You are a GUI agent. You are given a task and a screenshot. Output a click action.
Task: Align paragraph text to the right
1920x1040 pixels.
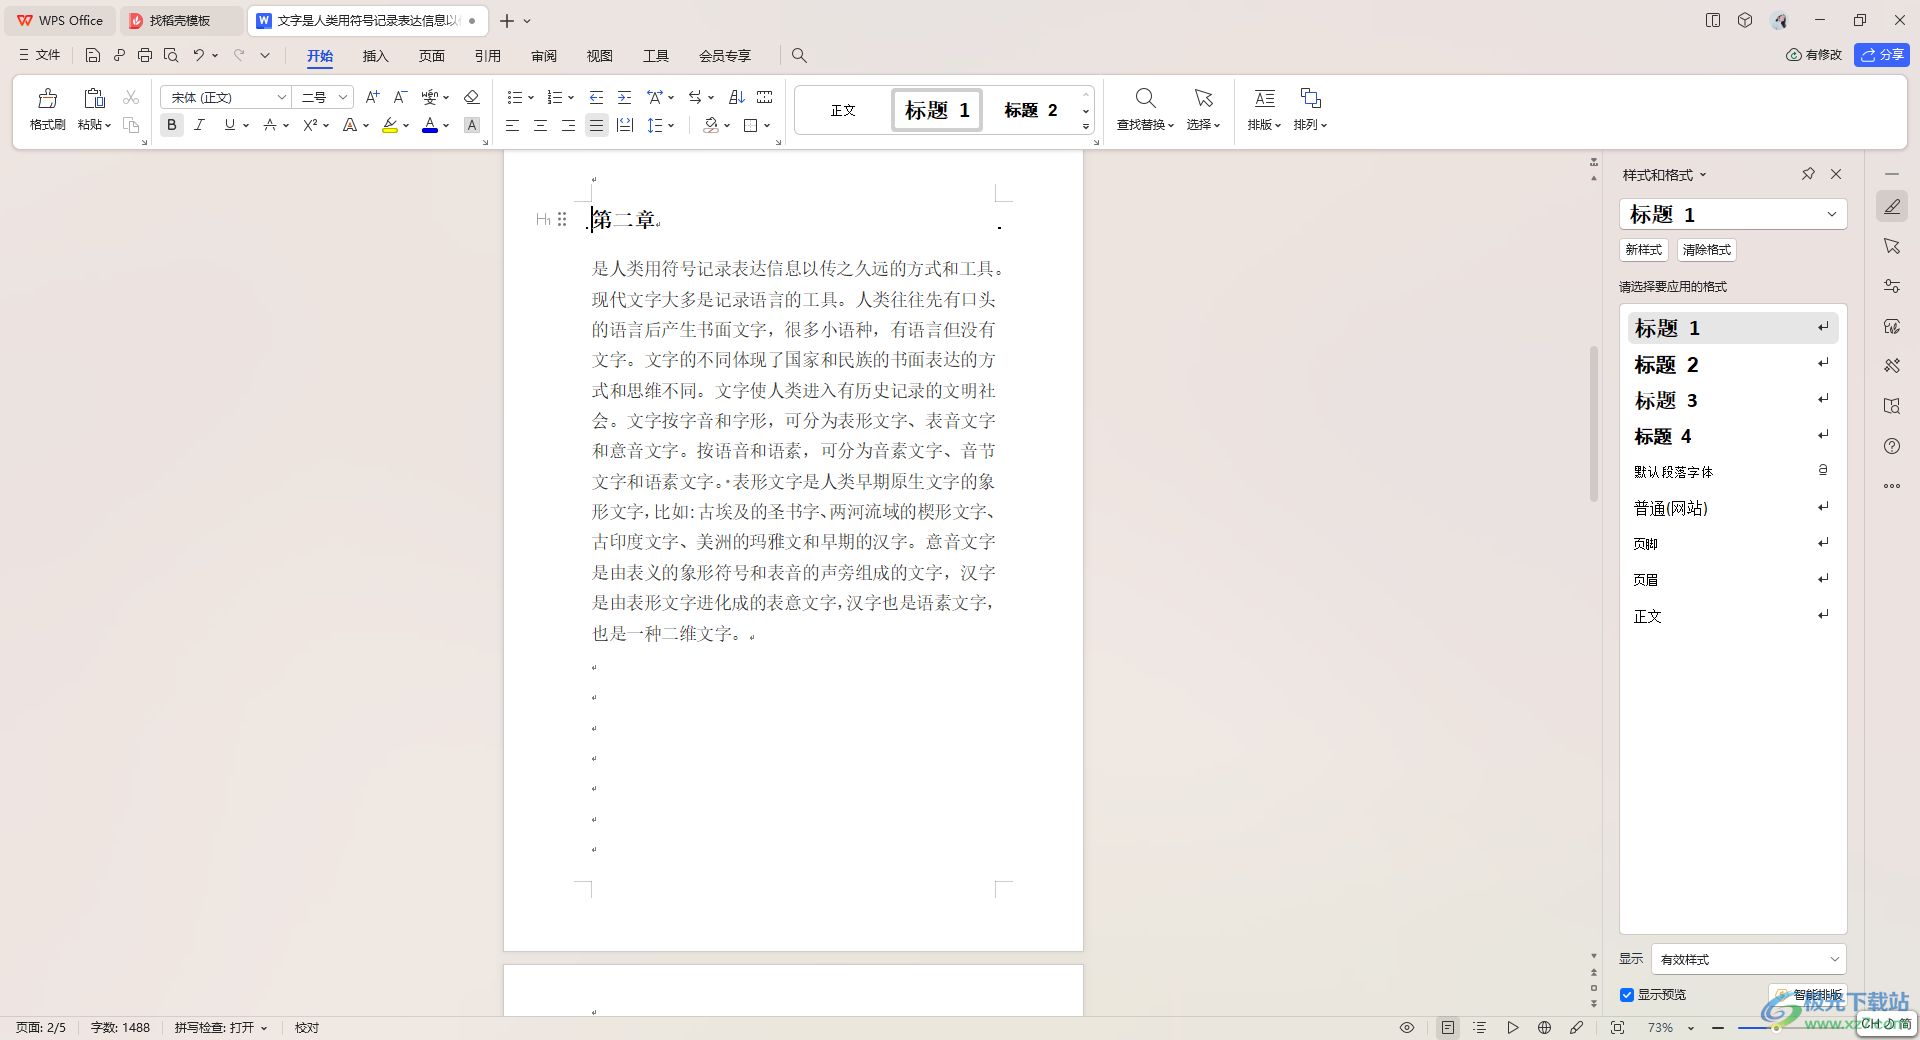coord(568,125)
